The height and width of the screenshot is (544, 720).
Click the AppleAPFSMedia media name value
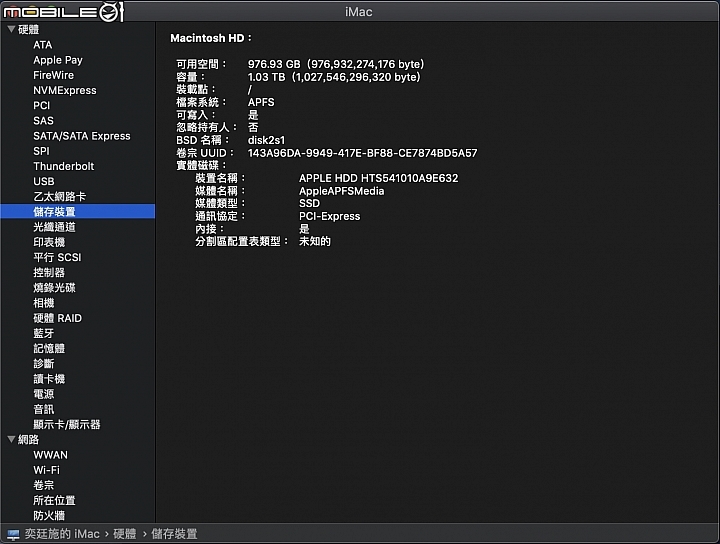(x=342, y=191)
